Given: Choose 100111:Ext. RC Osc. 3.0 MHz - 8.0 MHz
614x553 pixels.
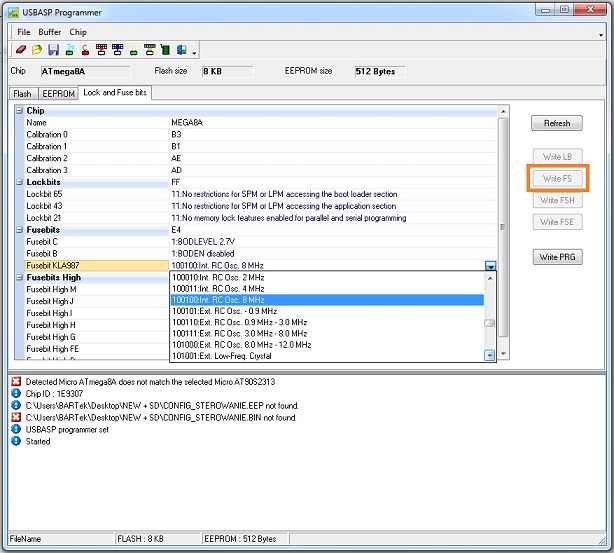Looking at the screenshot, I should point(327,334).
